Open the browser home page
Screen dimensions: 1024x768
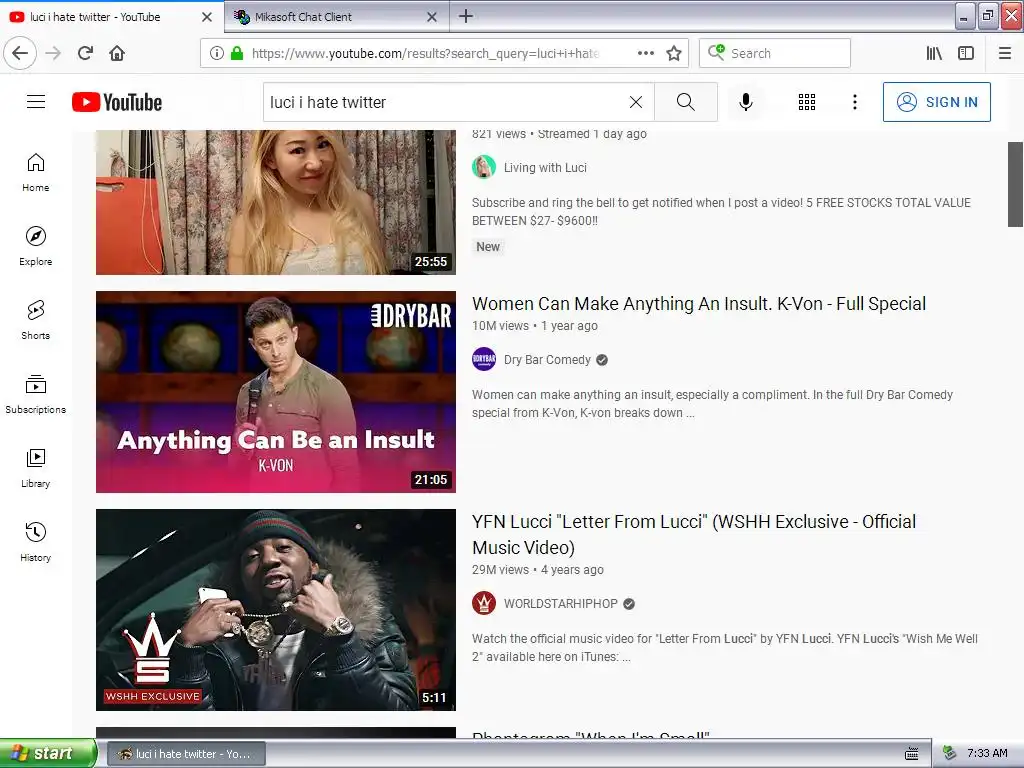coord(117,53)
